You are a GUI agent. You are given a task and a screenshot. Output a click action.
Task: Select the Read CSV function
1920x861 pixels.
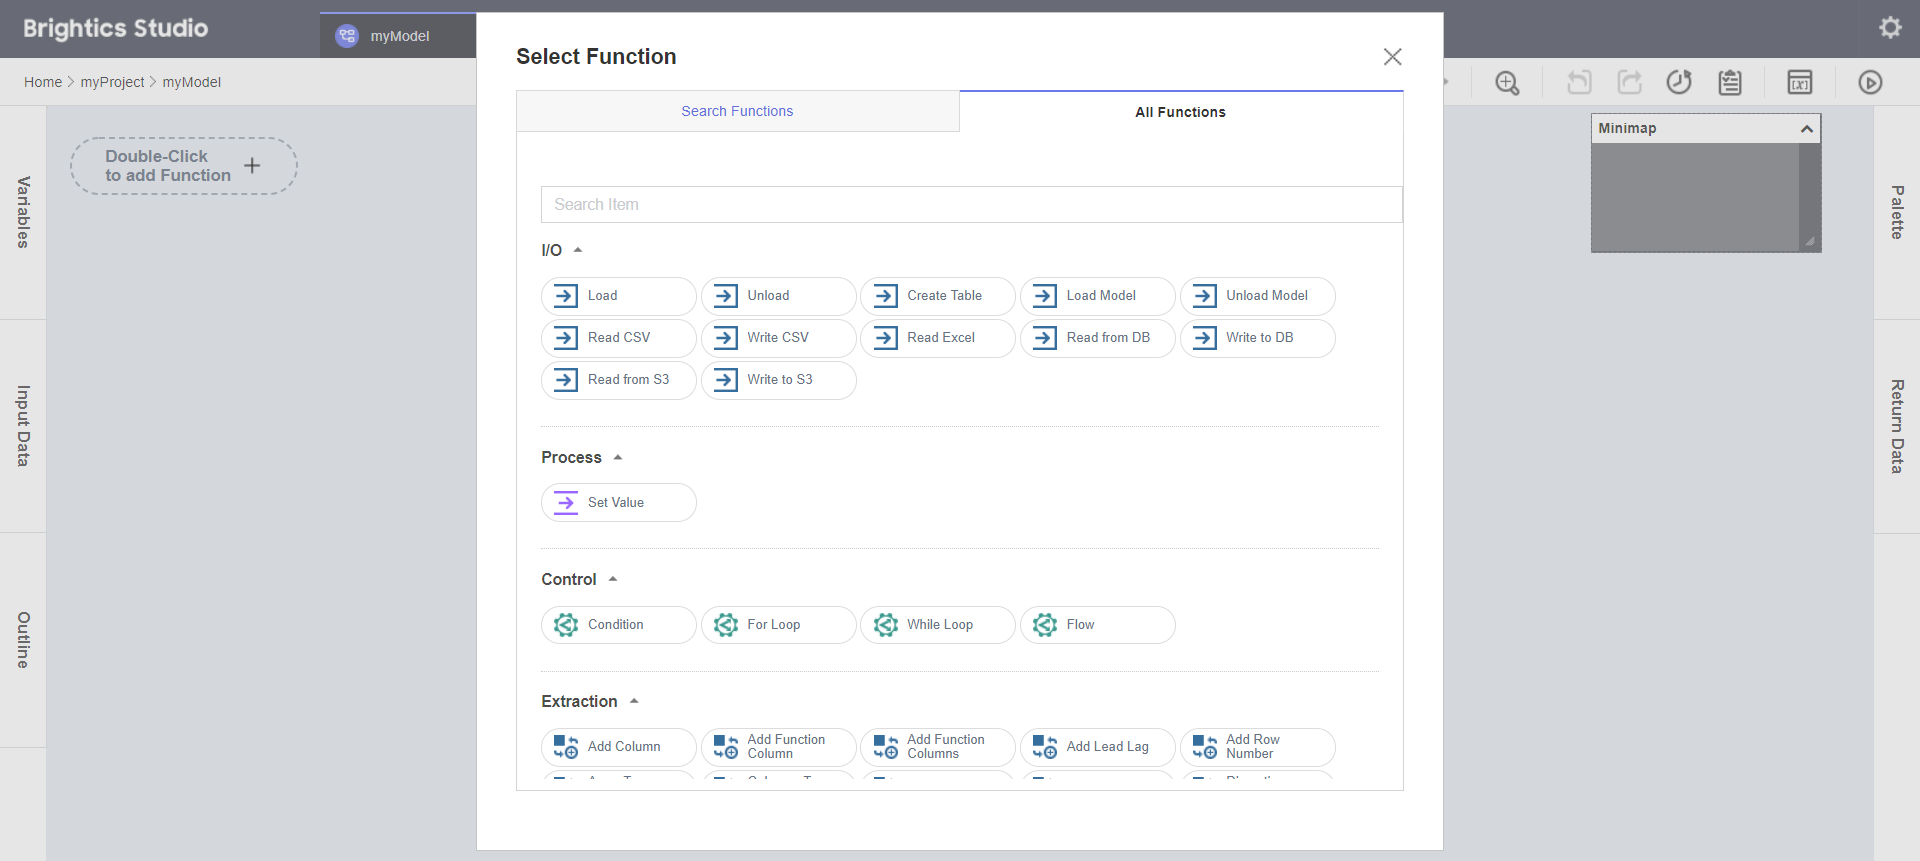(x=618, y=338)
